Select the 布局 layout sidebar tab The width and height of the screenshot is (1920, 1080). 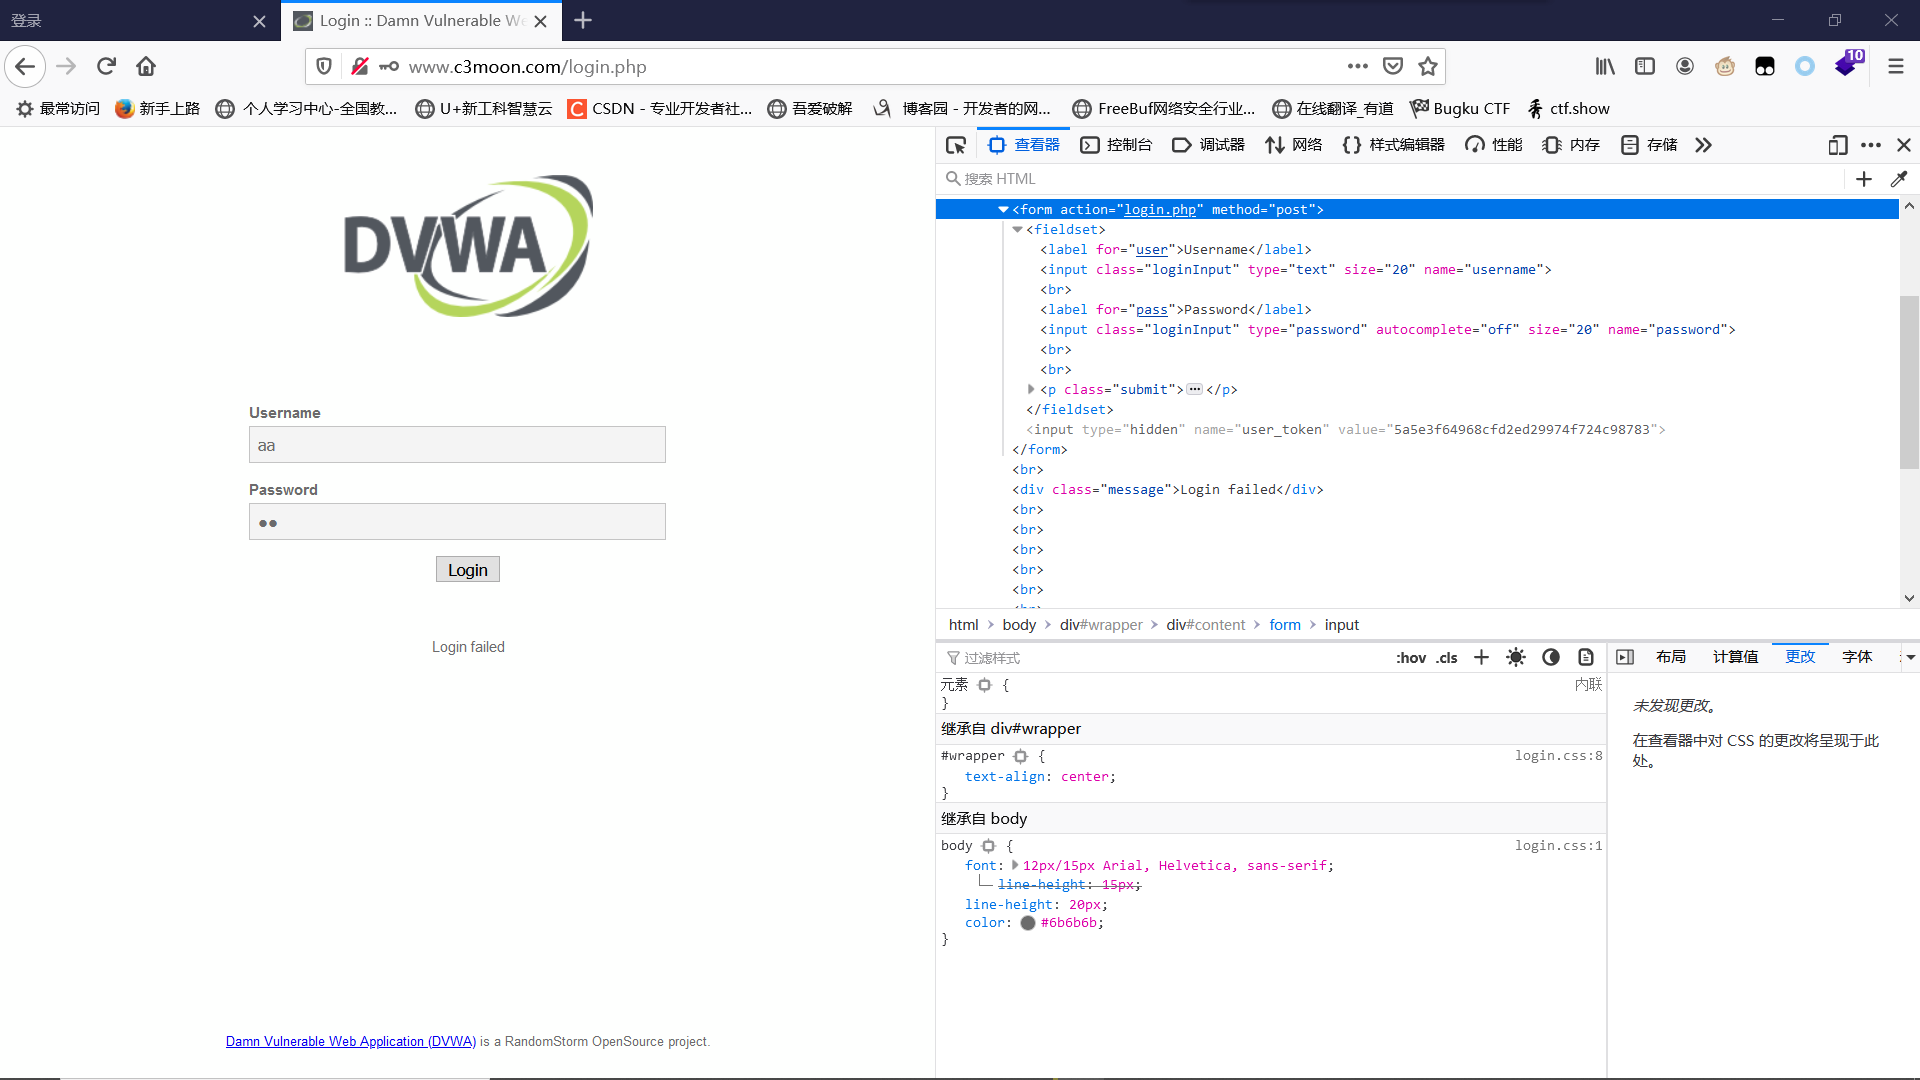(x=1670, y=657)
